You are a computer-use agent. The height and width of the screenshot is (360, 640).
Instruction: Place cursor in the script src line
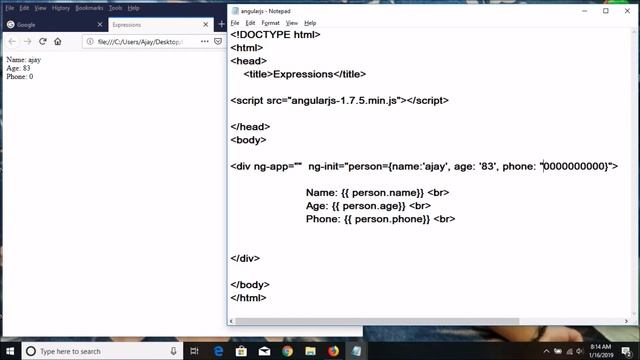[x=339, y=100]
